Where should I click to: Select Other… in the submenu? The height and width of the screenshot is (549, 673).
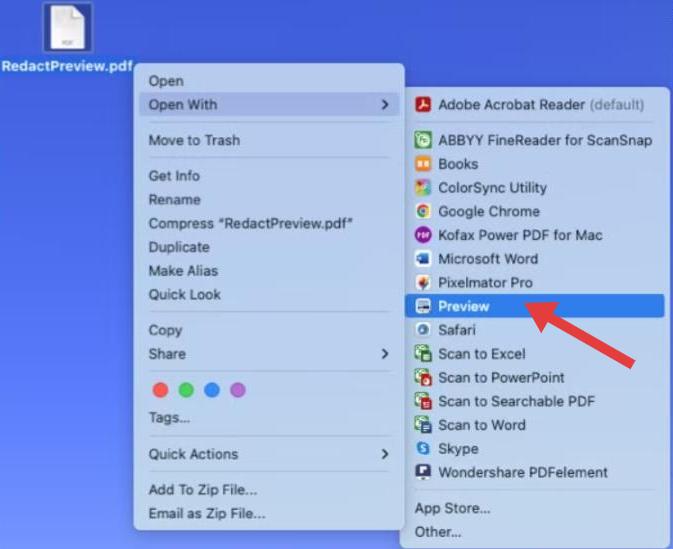click(x=535, y=532)
